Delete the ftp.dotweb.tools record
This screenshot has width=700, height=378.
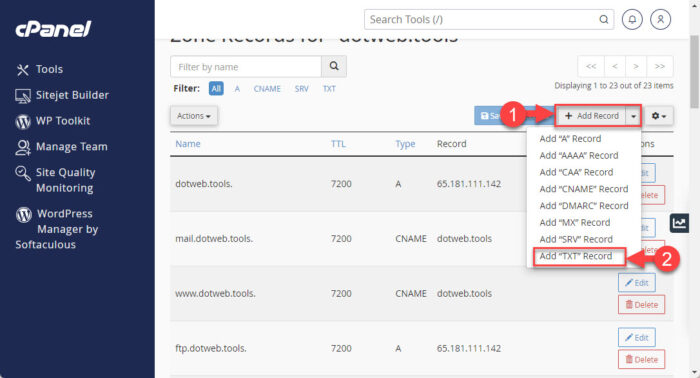pyautogui.click(x=642, y=359)
